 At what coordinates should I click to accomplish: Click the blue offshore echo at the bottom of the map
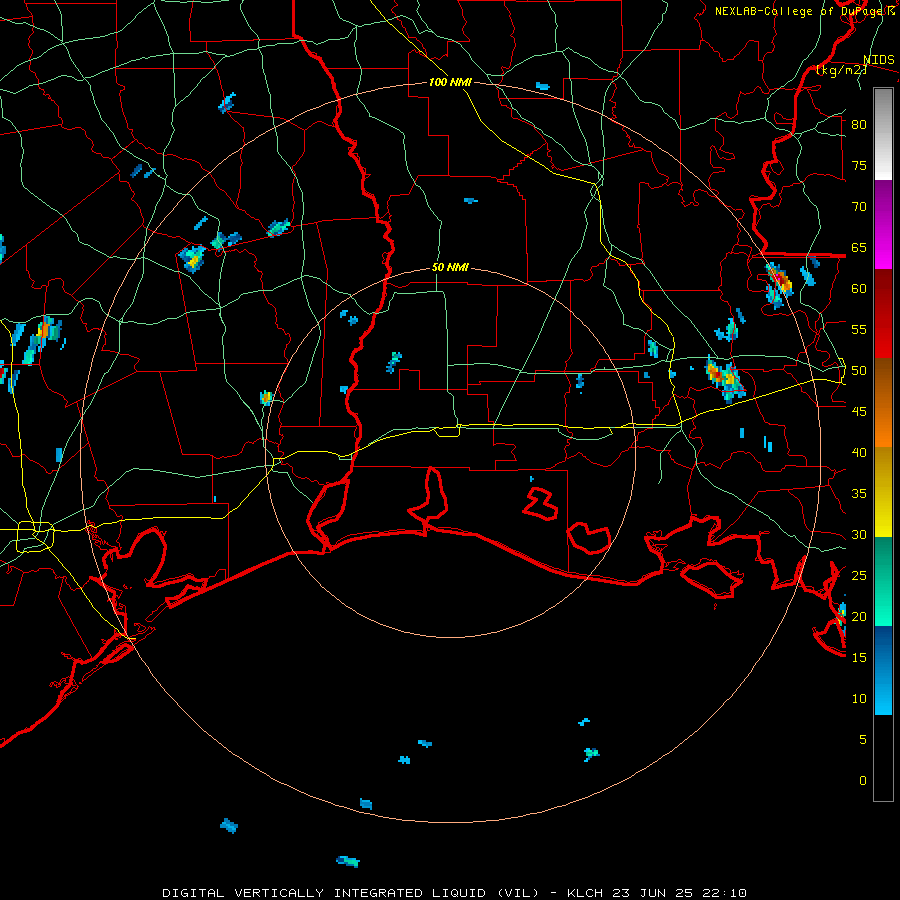click(348, 861)
